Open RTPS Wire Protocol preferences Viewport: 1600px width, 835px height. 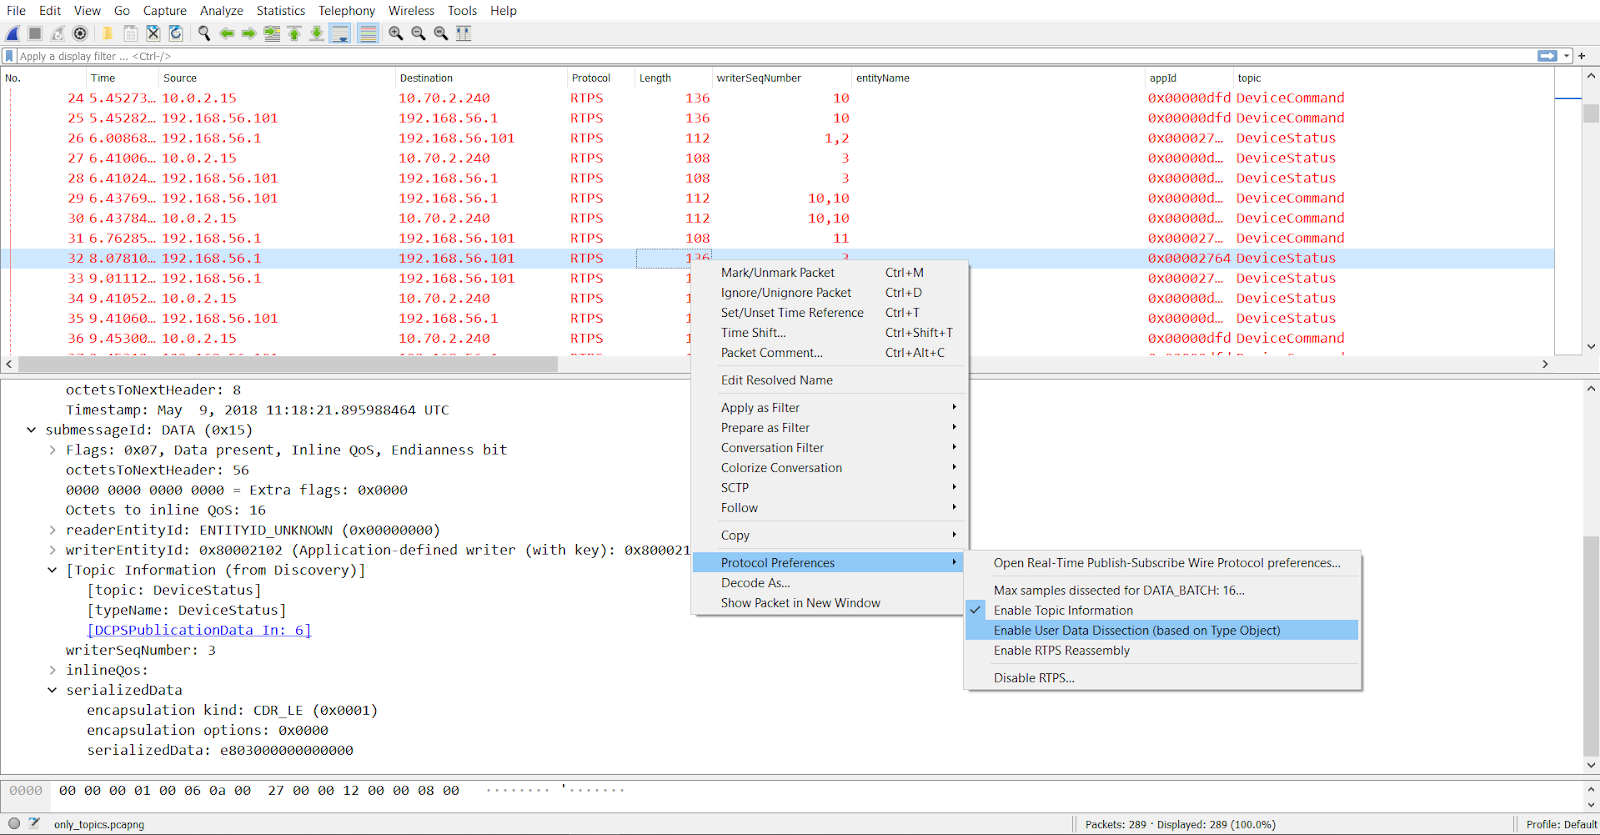1162,563
